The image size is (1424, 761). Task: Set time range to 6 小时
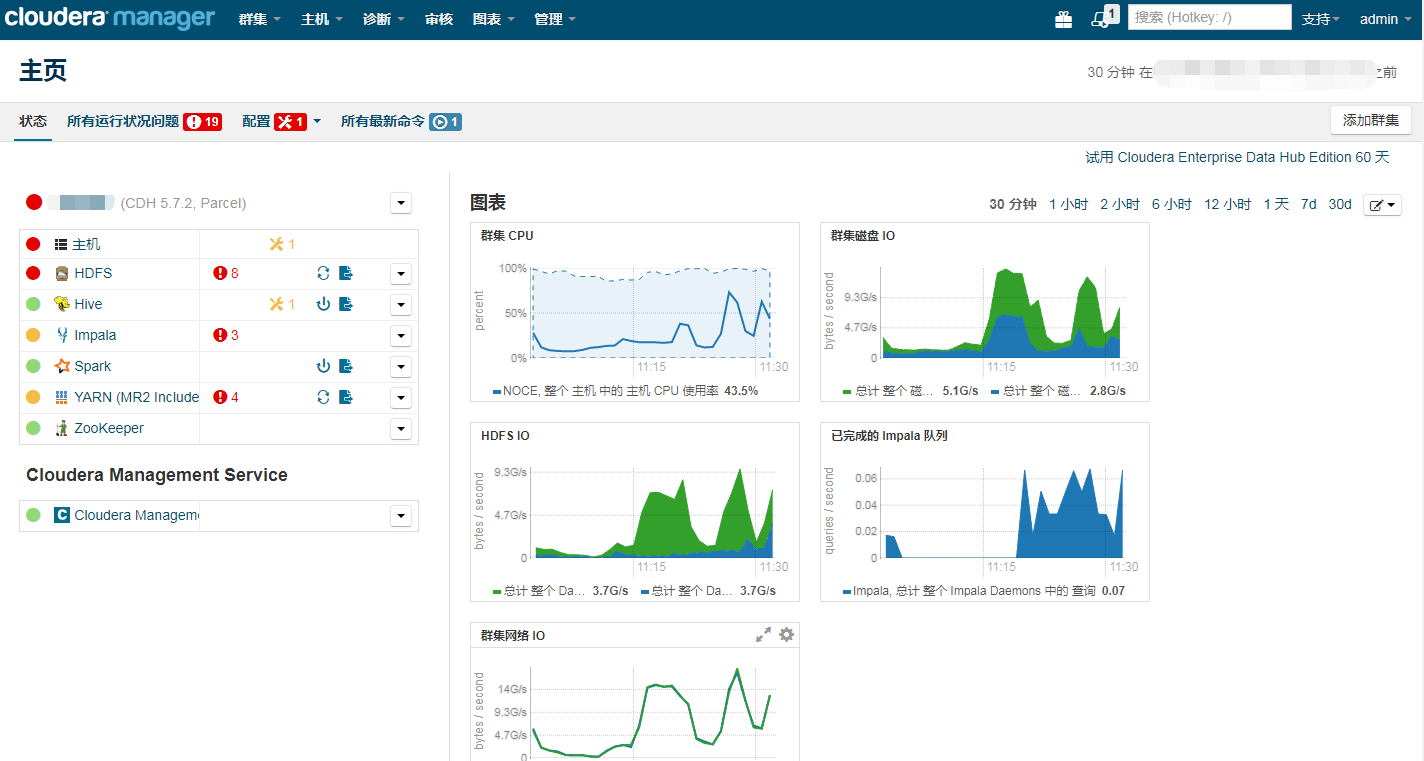click(x=1171, y=204)
